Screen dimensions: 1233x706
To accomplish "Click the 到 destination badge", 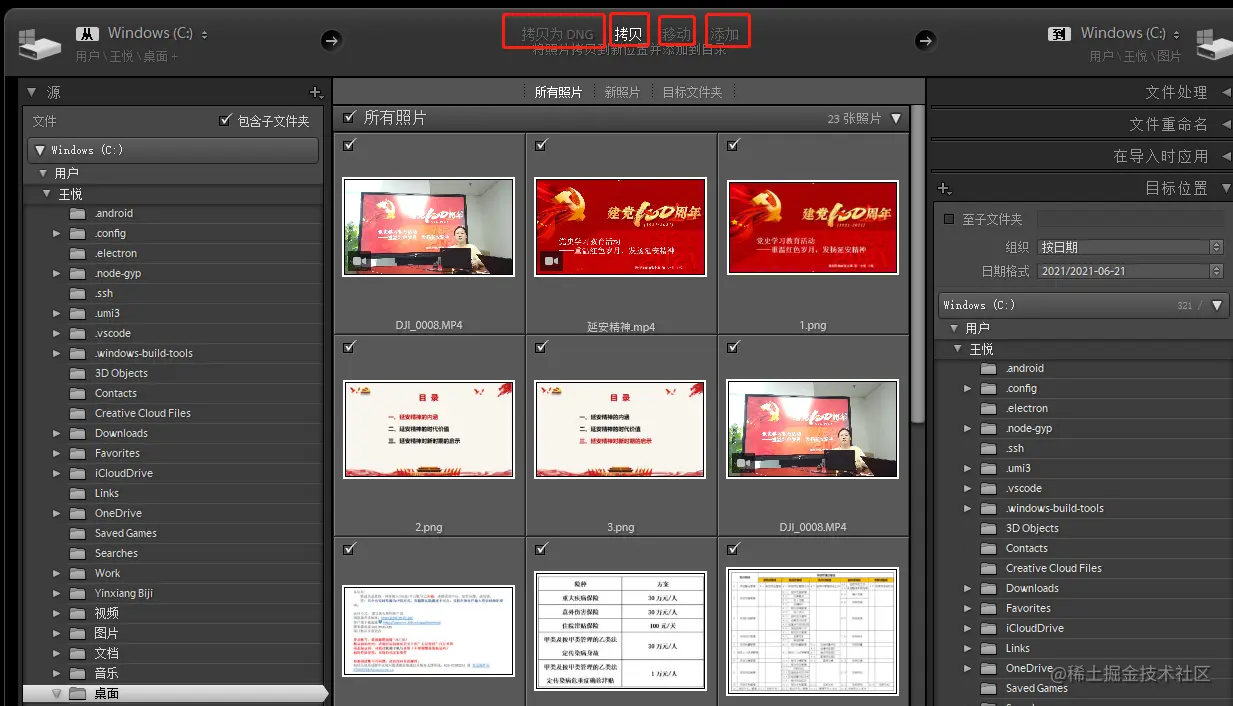I will click(1059, 34).
